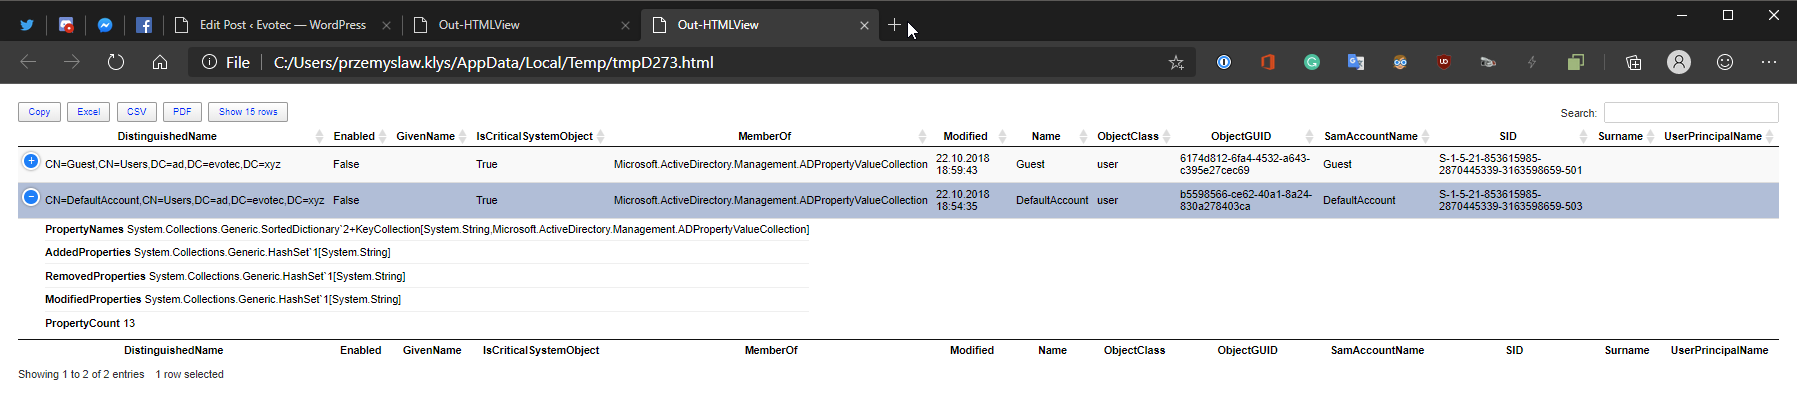Export the table as CSV
The height and width of the screenshot is (416, 1797).
tap(136, 112)
